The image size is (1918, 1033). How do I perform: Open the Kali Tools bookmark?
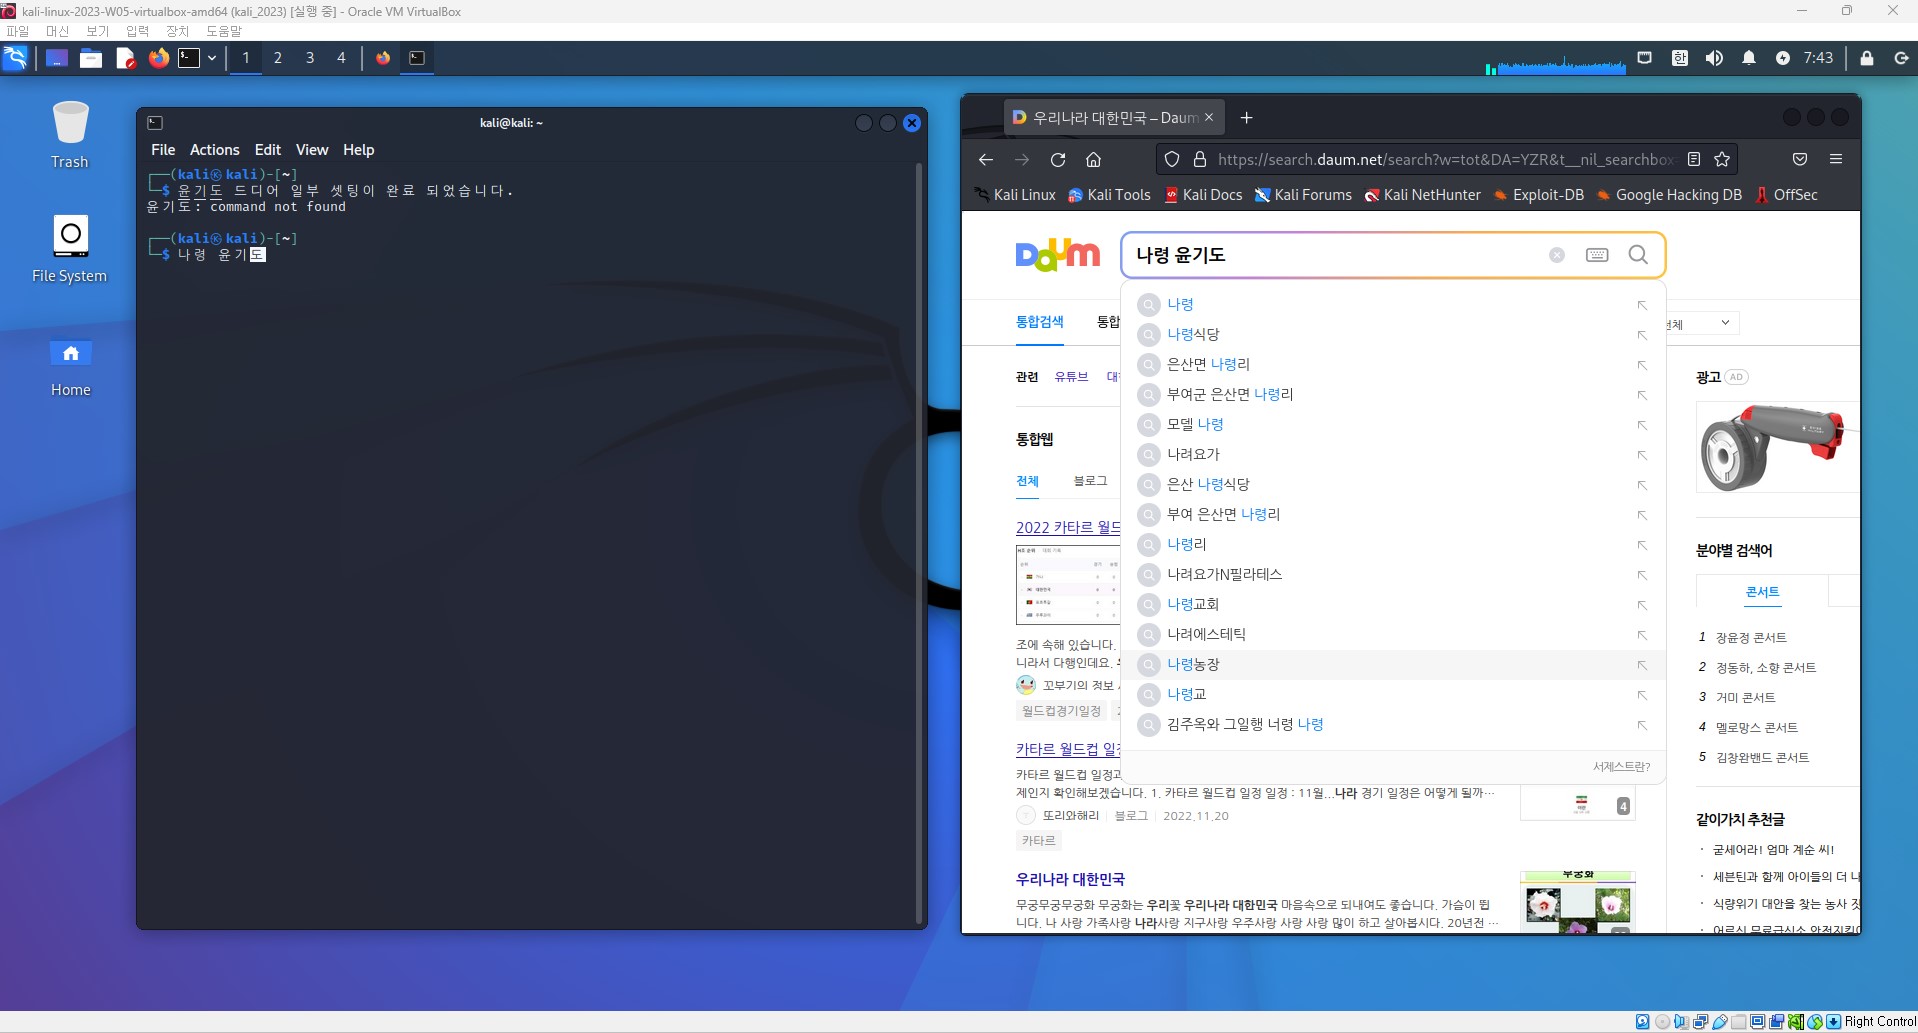coord(1109,195)
